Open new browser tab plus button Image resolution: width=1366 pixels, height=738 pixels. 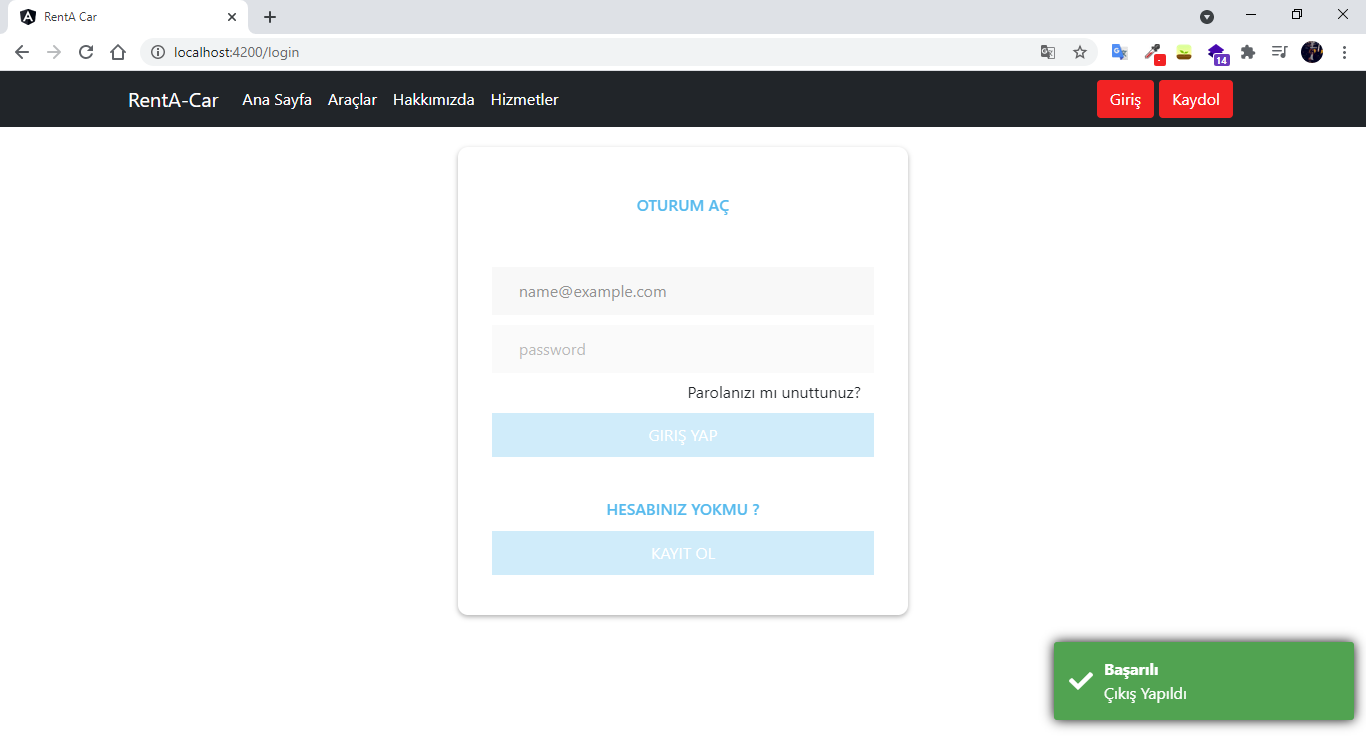coord(270,17)
